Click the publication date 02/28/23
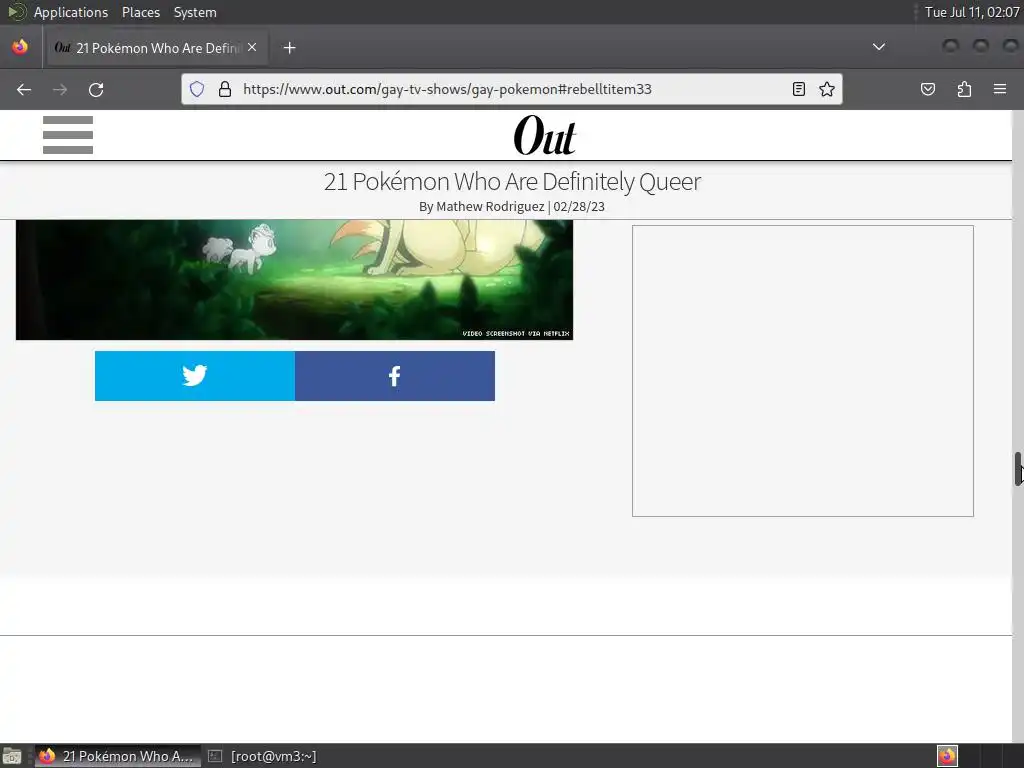 click(579, 206)
